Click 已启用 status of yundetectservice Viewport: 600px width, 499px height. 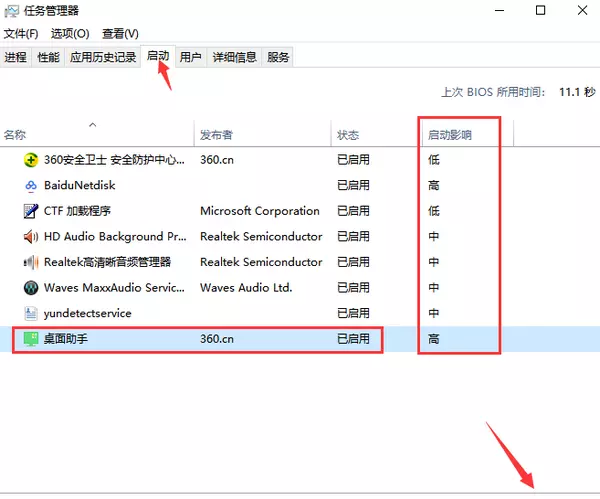353,313
